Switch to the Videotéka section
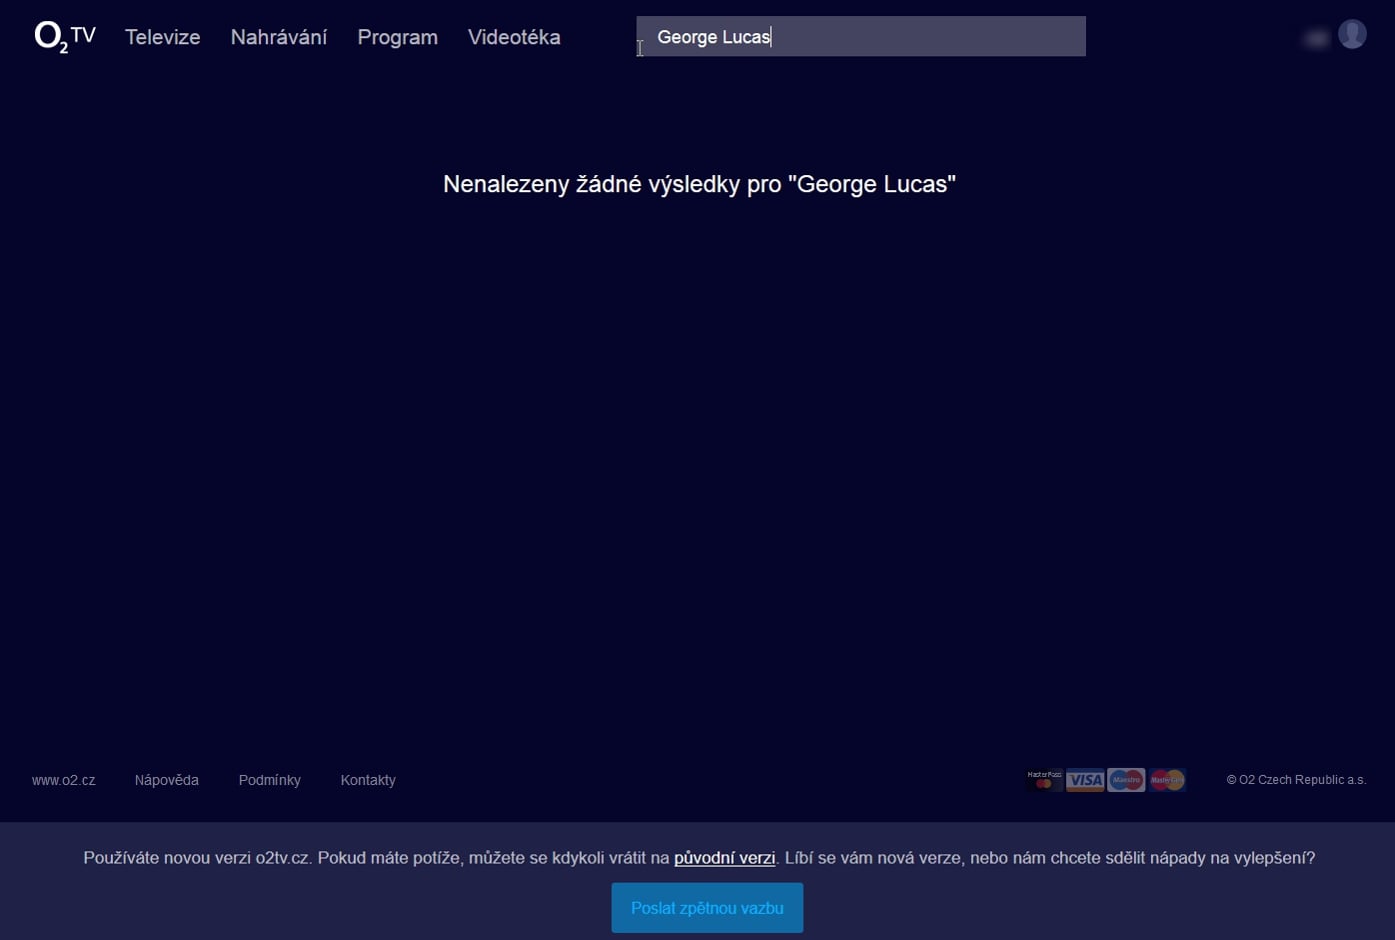1395x940 pixels. point(514,37)
